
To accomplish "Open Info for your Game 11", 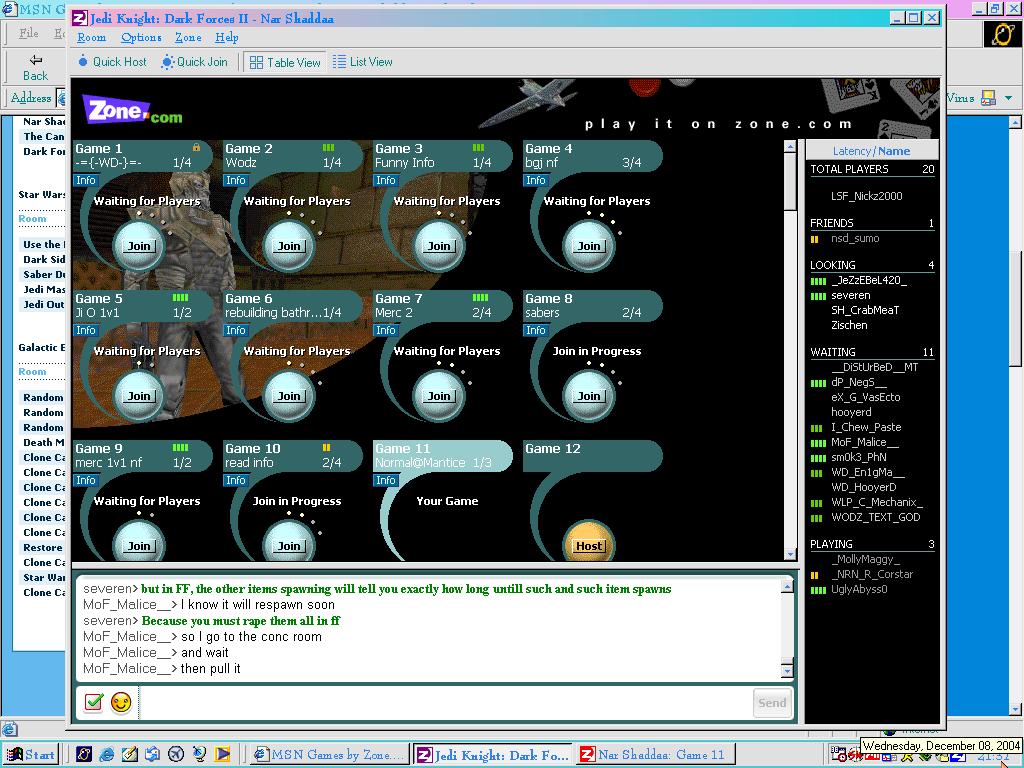I will click(385, 481).
